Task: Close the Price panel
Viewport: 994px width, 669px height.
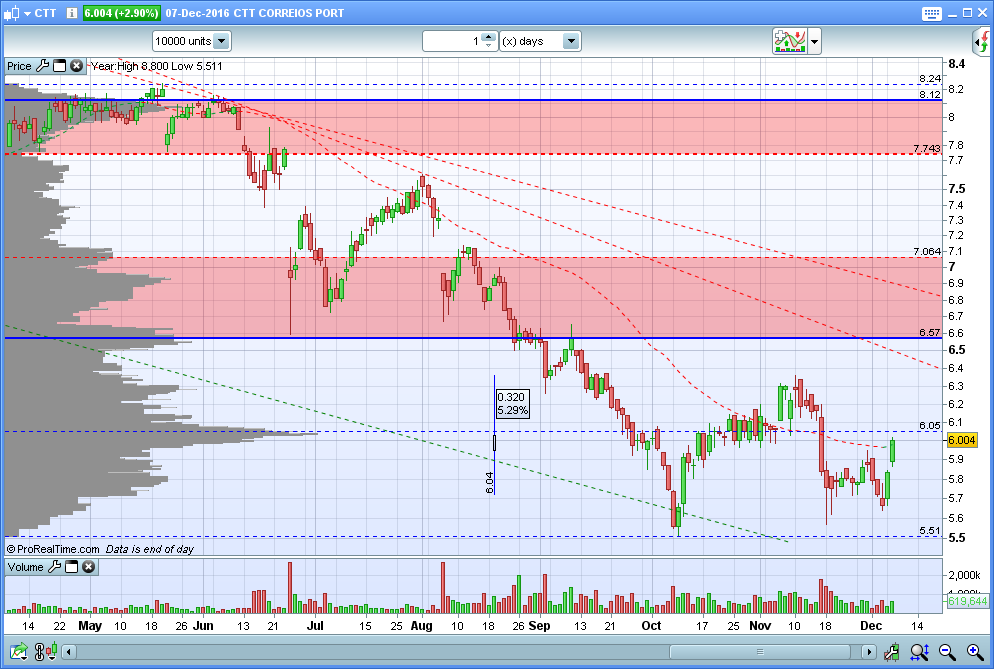Action: 77,65
